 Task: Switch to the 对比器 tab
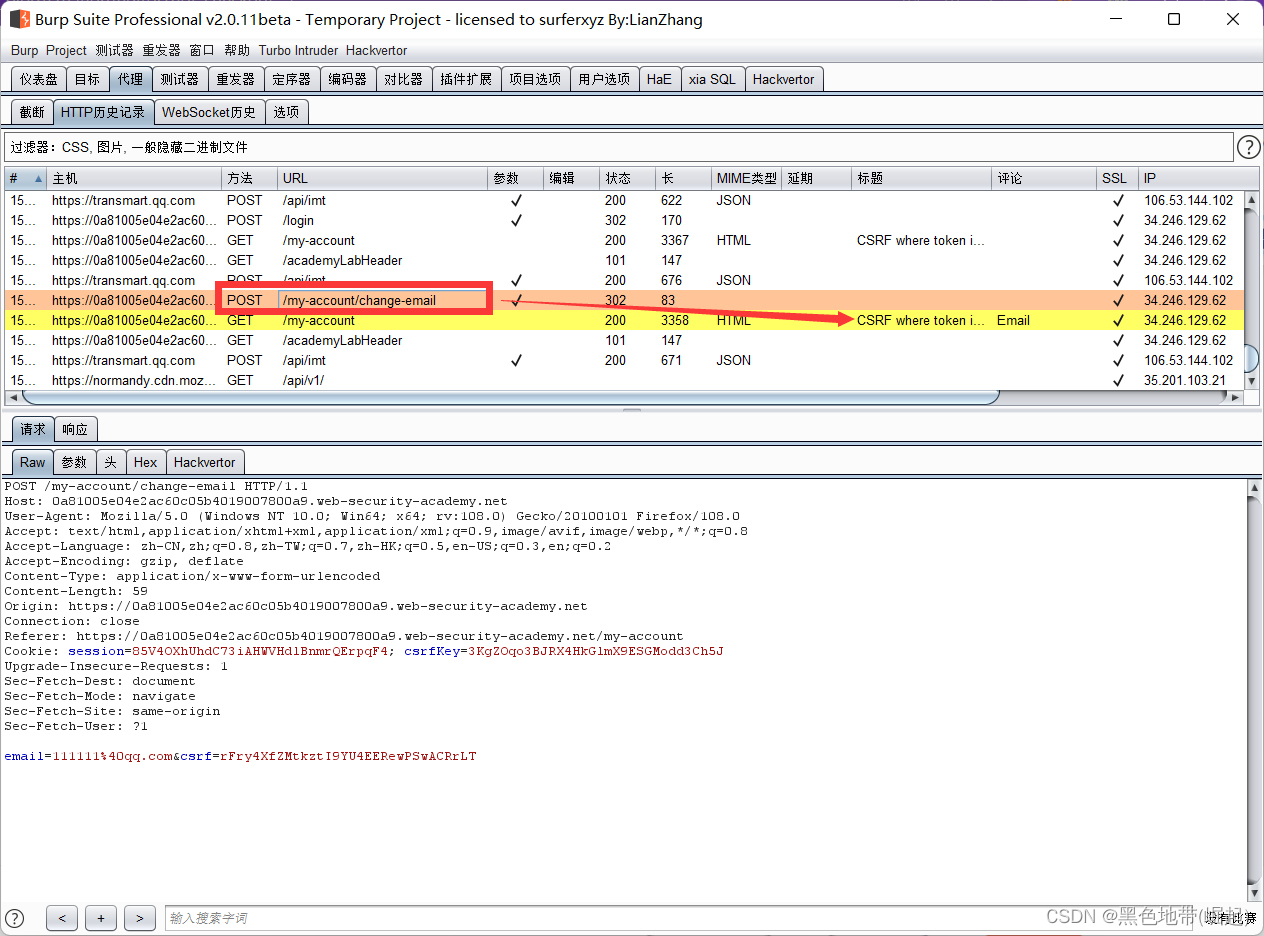pos(404,79)
